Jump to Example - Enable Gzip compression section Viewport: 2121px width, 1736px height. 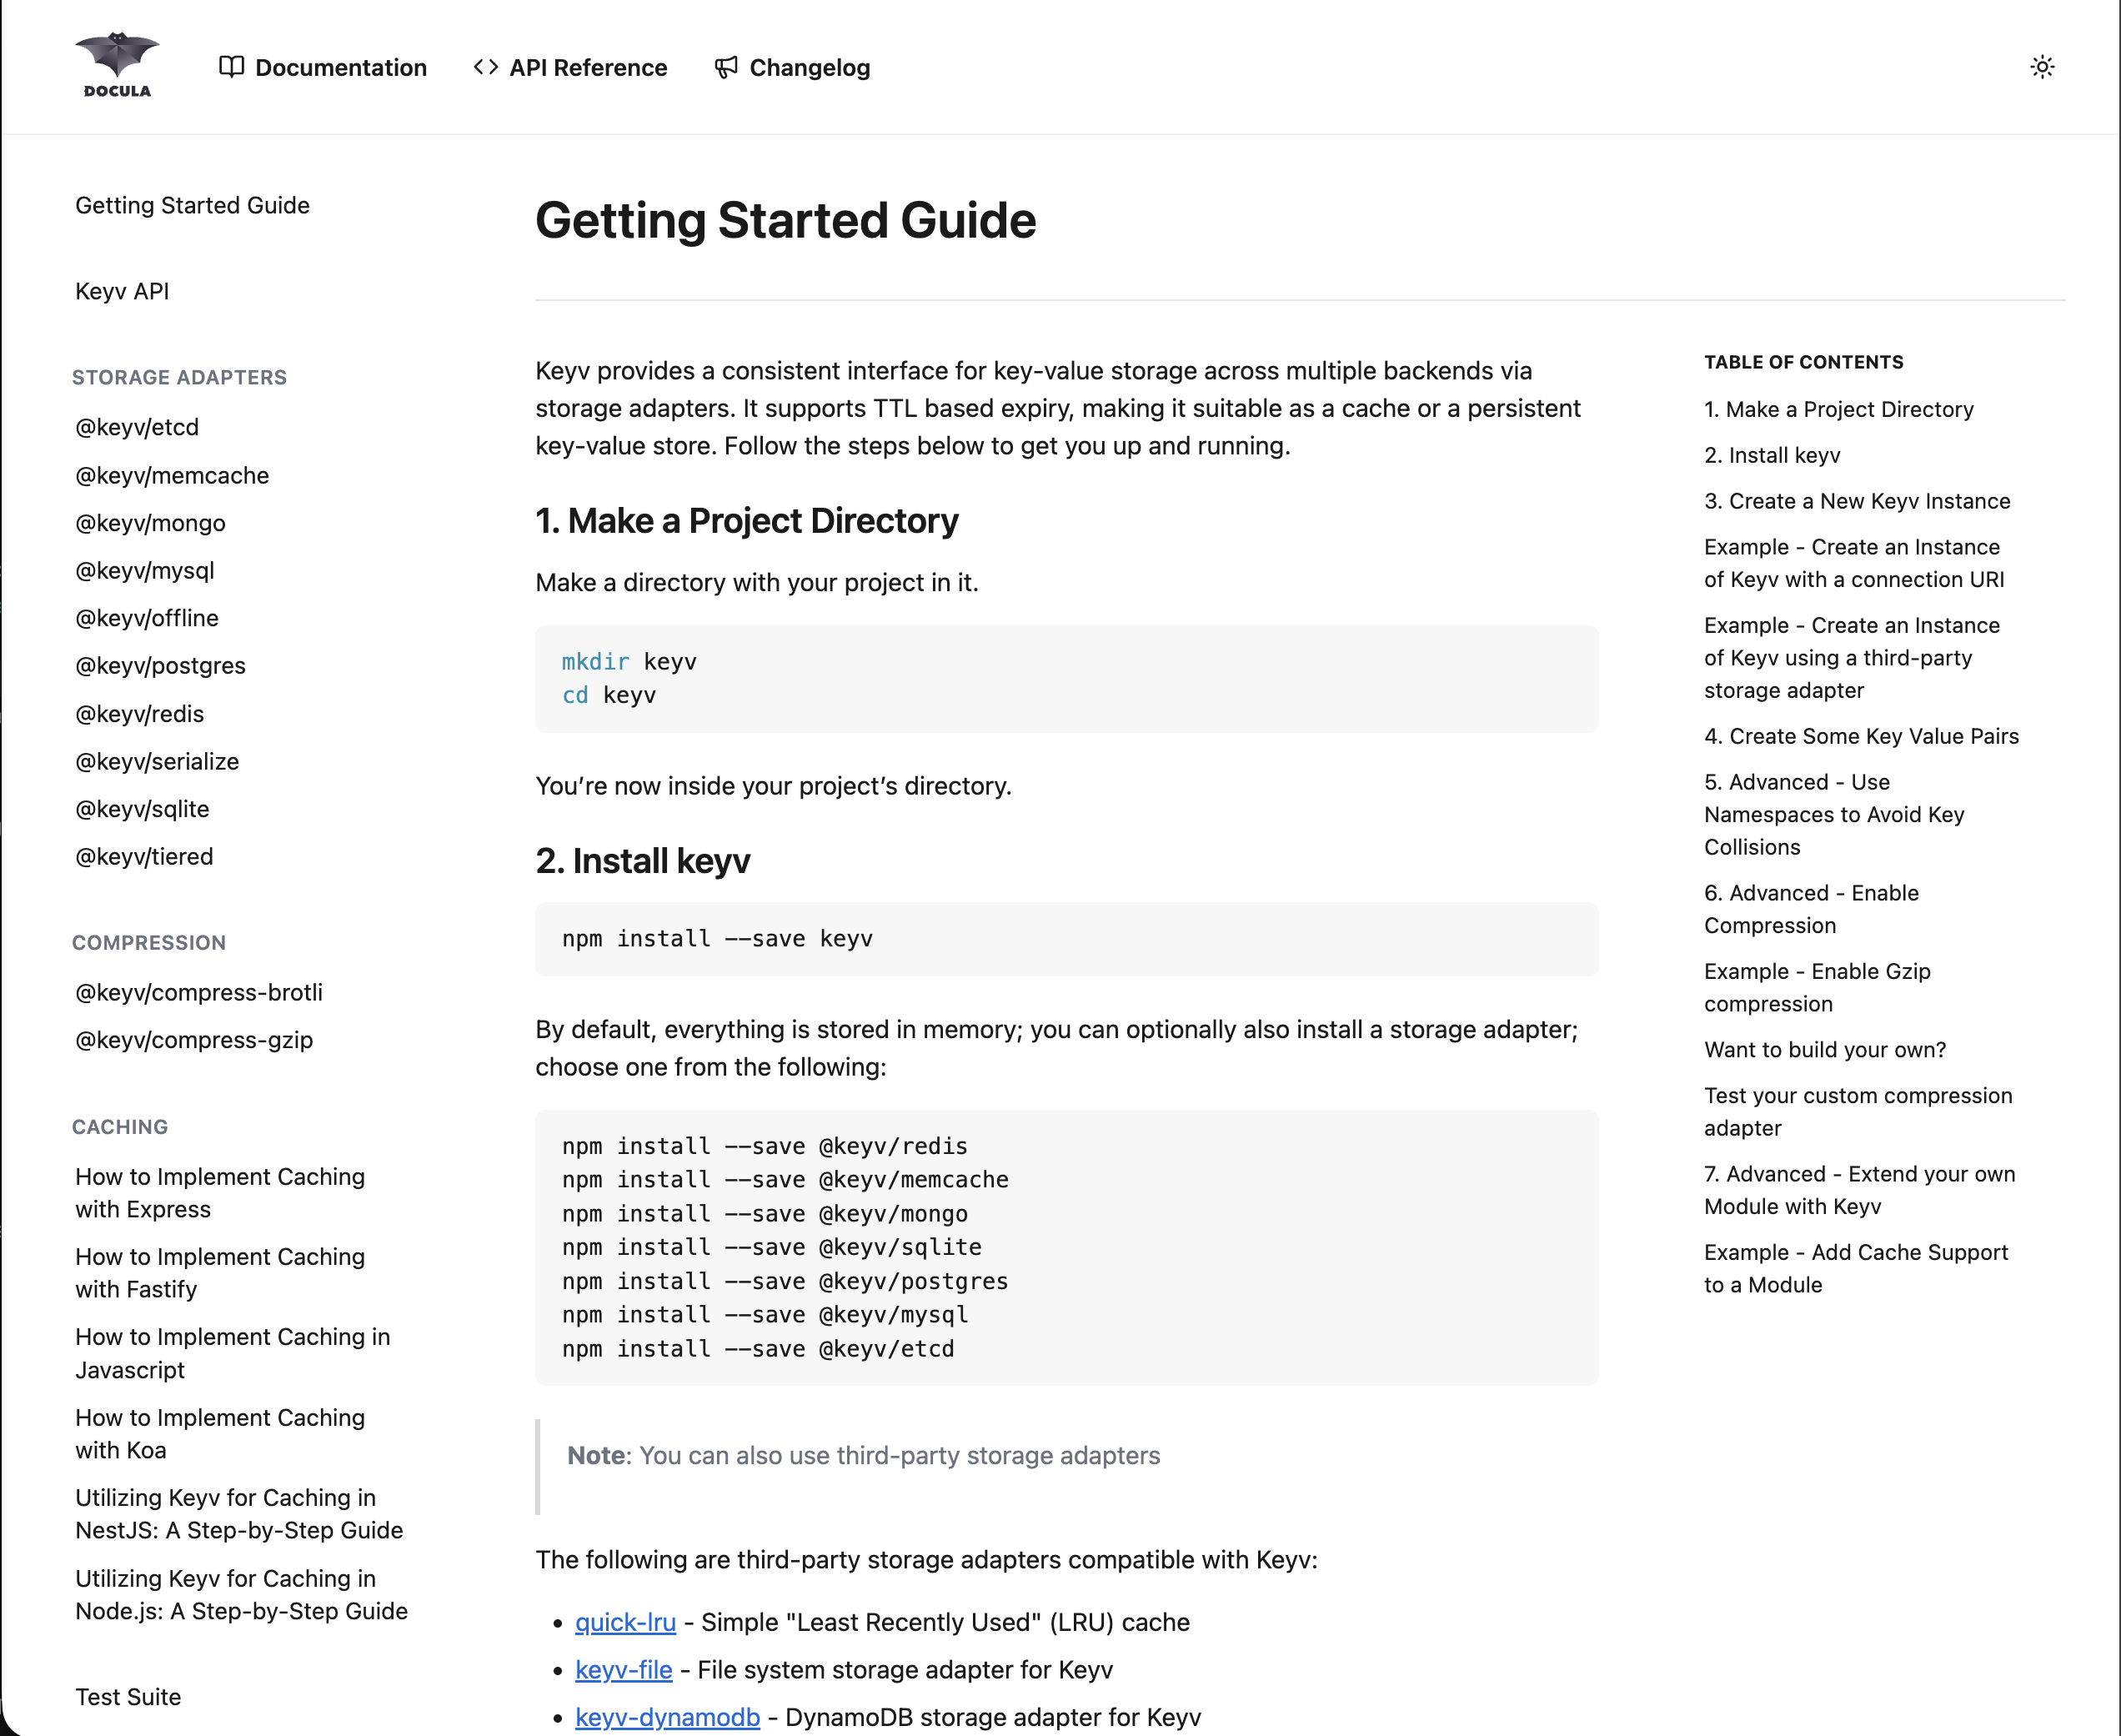1815,987
